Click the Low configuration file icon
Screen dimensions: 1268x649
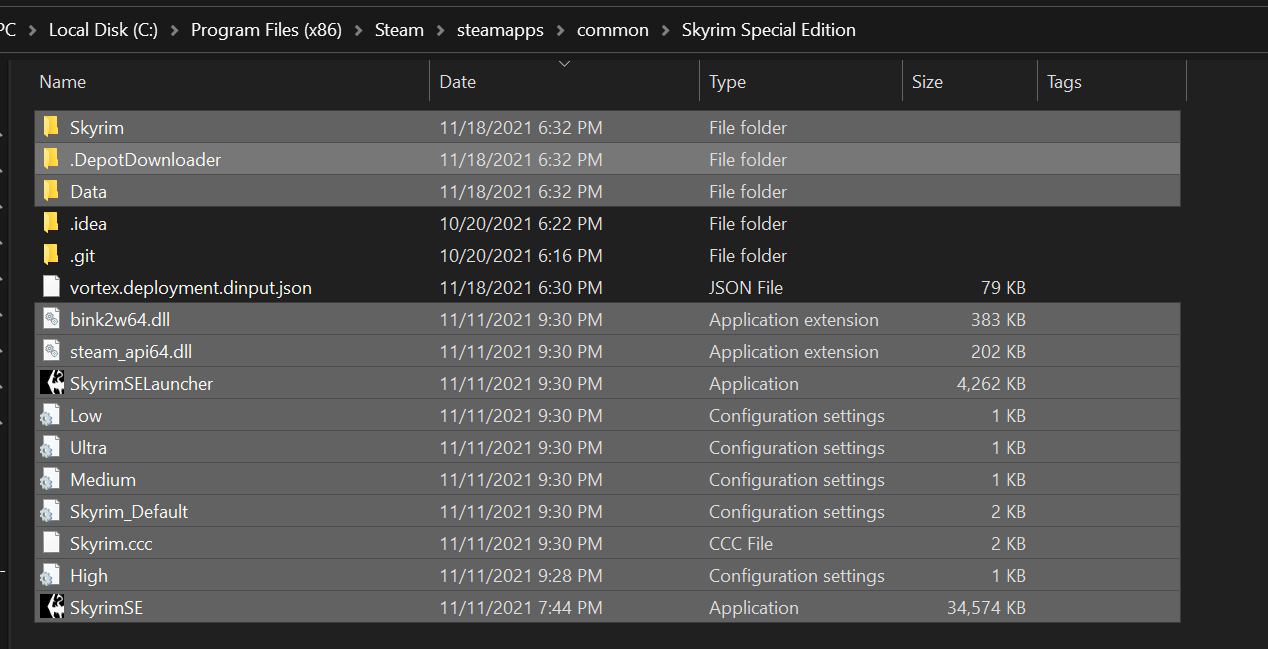click(50, 416)
